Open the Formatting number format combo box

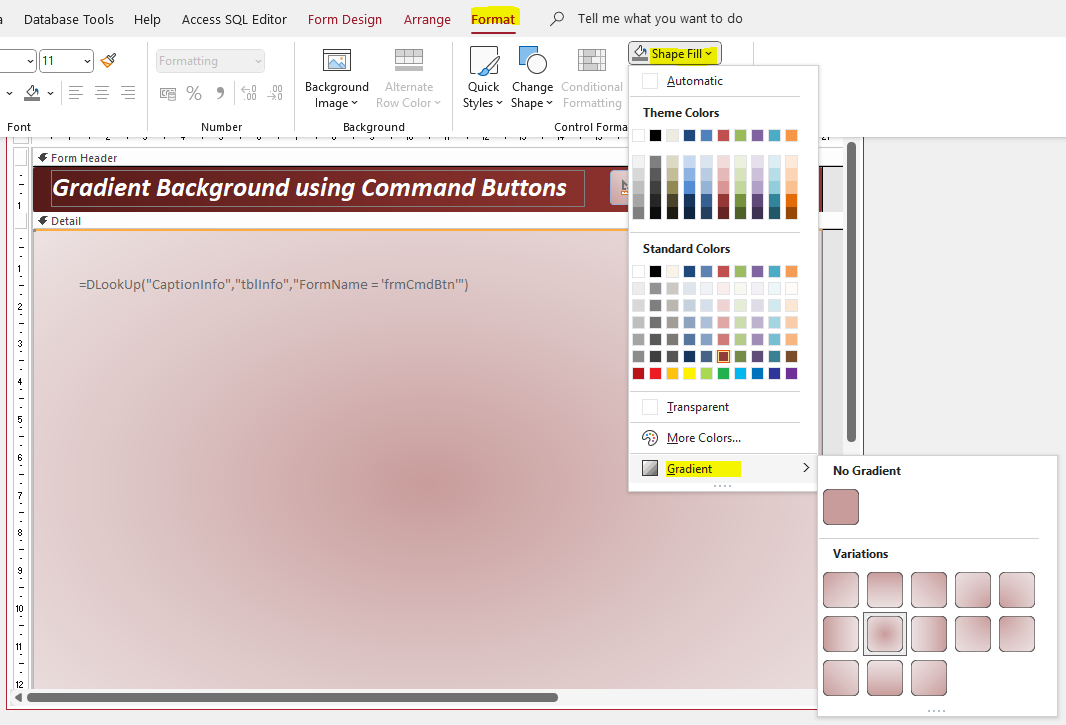click(x=210, y=61)
